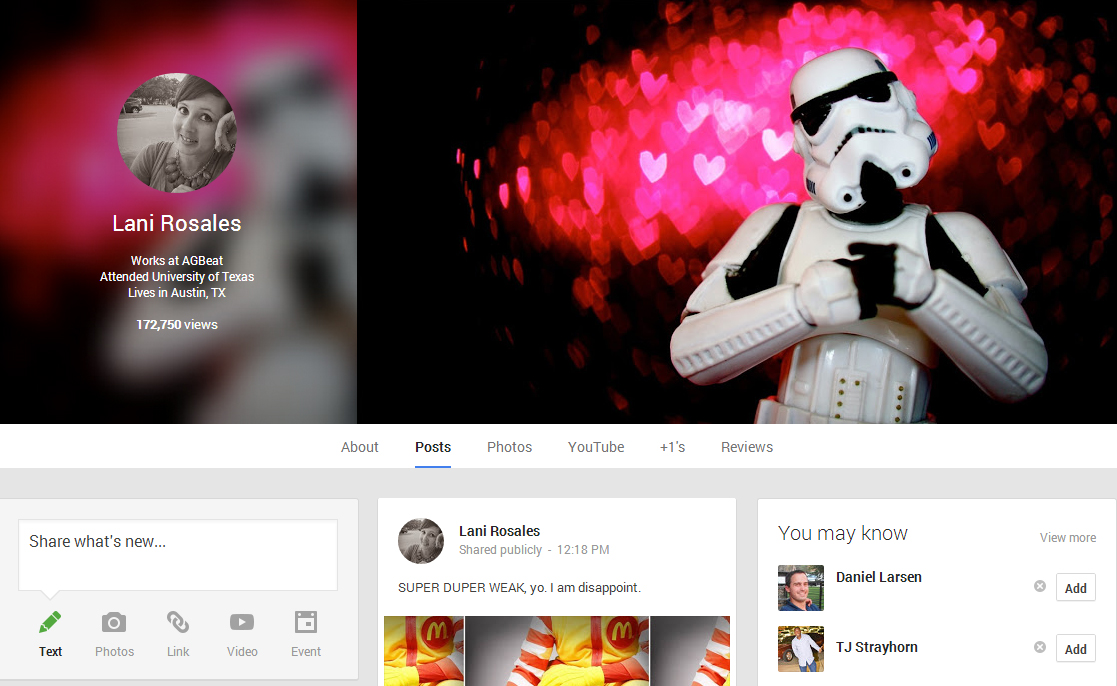
Task: Click View more in You may know
Action: point(1067,538)
